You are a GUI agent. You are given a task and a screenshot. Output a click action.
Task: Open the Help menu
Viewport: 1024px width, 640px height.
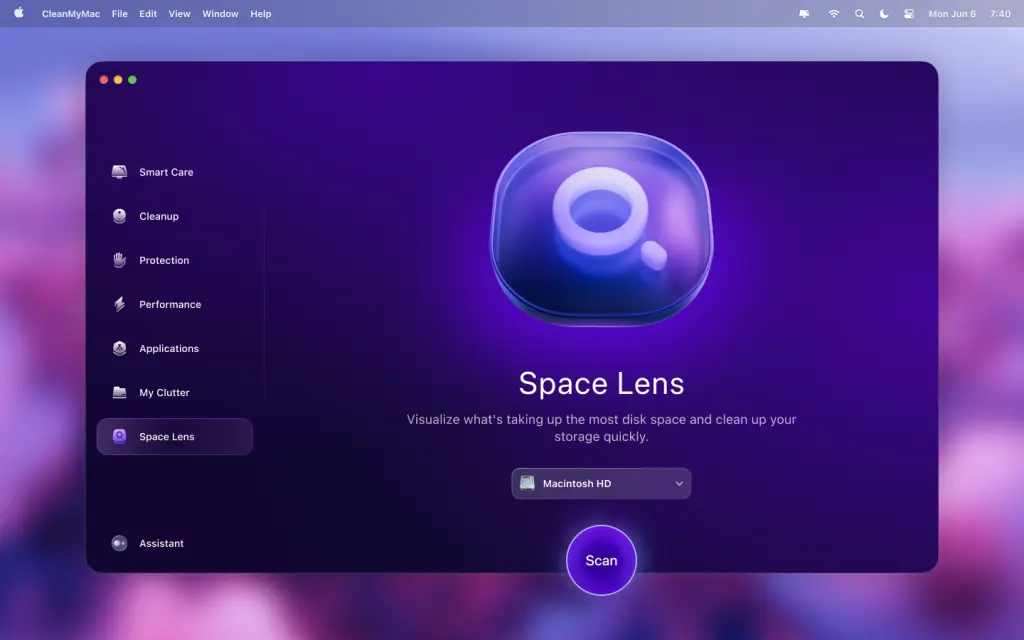click(260, 13)
